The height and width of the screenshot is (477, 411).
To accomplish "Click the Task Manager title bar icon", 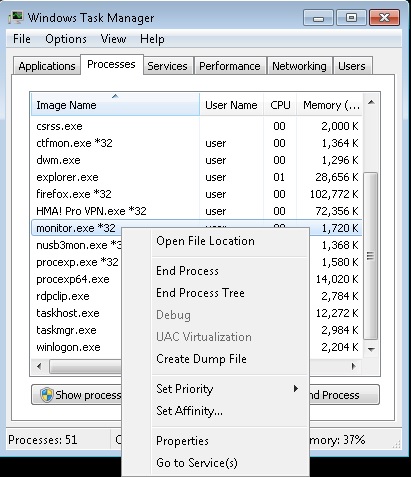I will pos(15,17).
